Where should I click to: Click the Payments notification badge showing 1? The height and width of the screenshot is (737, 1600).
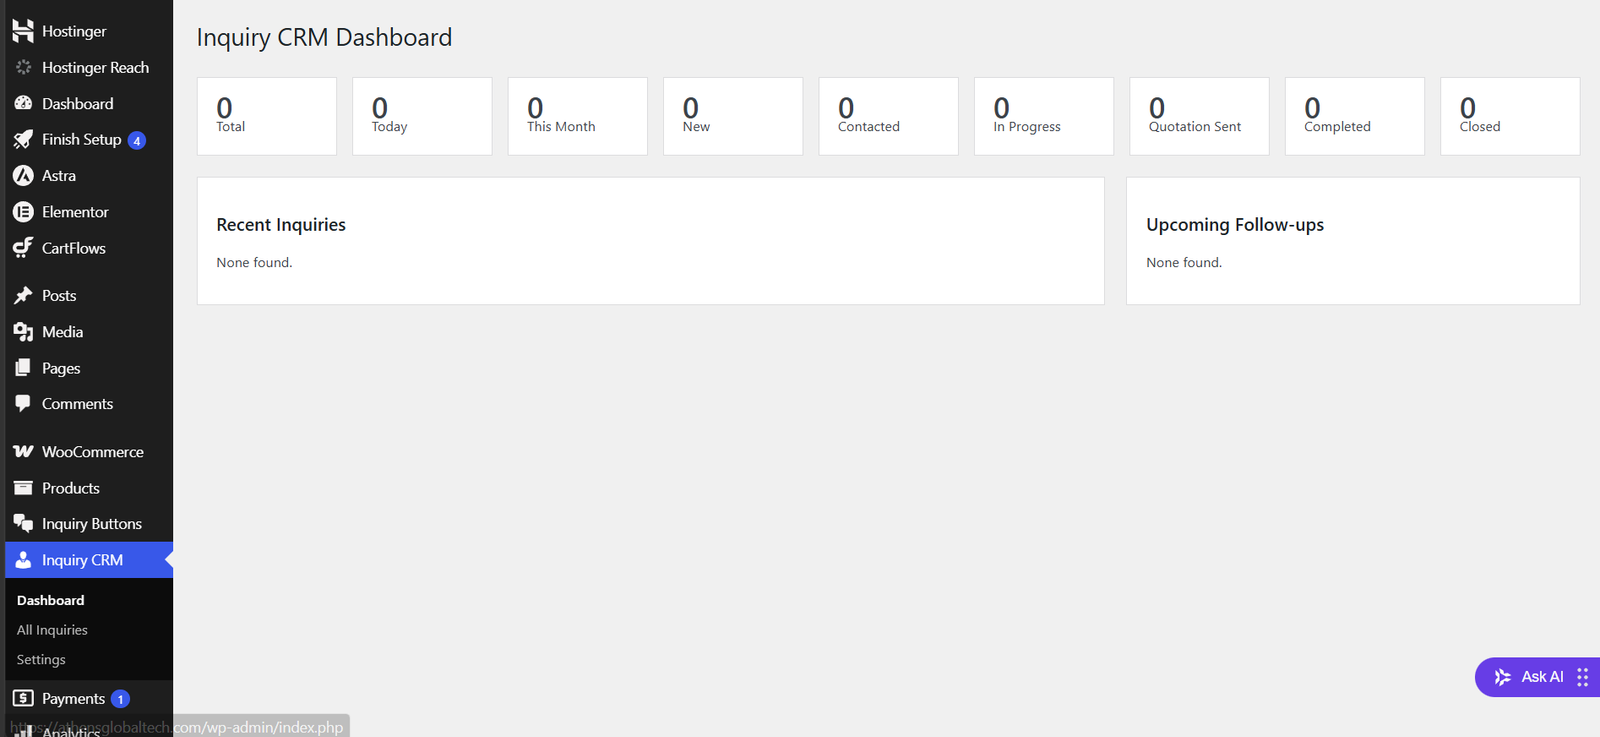click(120, 699)
